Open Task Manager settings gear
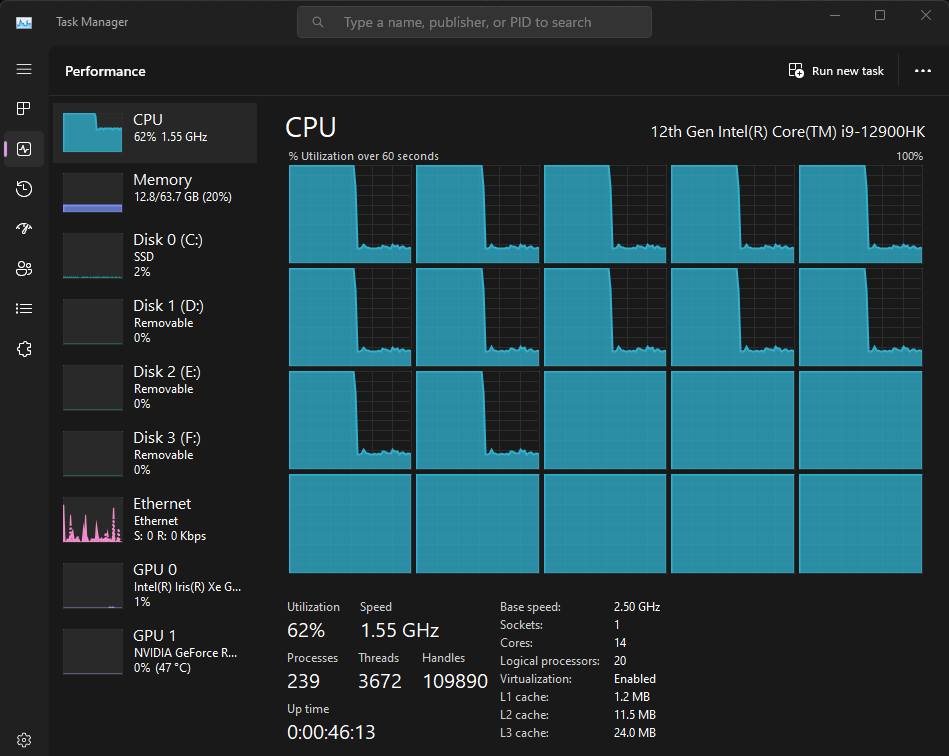949x756 pixels. click(23, 739)
